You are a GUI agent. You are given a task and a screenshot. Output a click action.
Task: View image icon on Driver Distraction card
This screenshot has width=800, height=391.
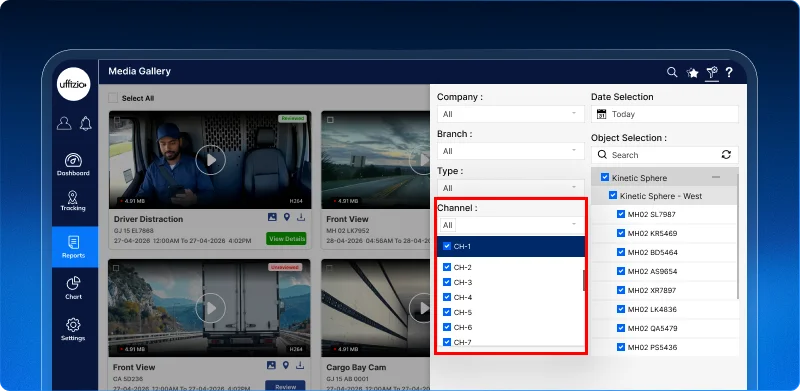pyautogui.click(x=272, y=217)
